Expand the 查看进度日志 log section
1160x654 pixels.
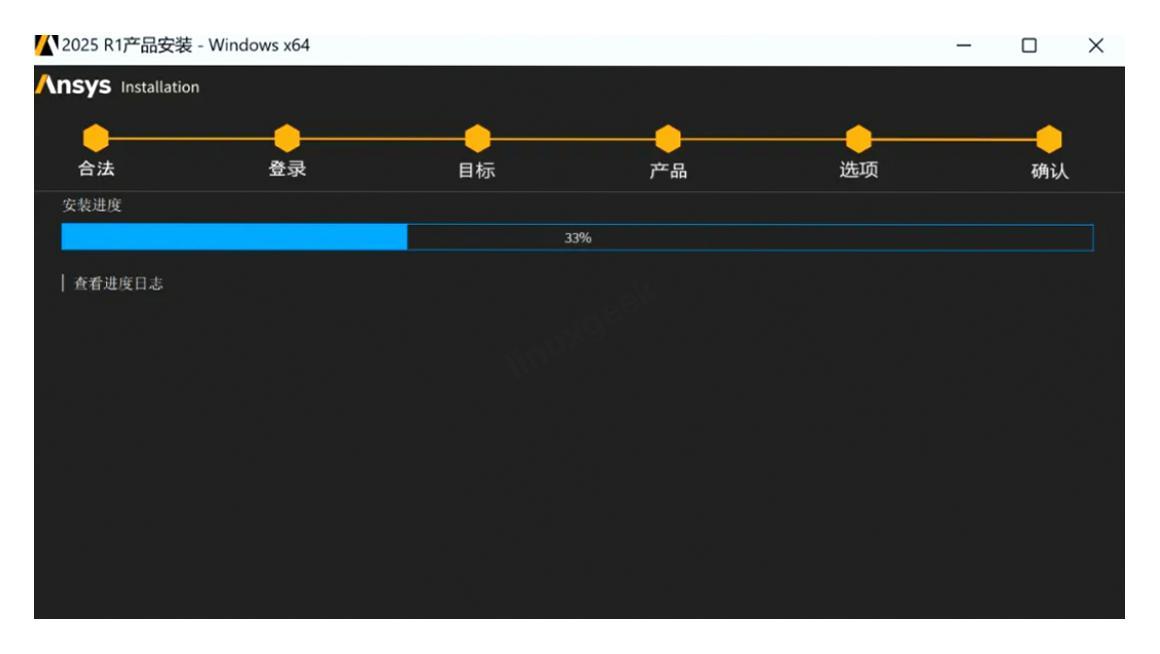click(118, 283)
